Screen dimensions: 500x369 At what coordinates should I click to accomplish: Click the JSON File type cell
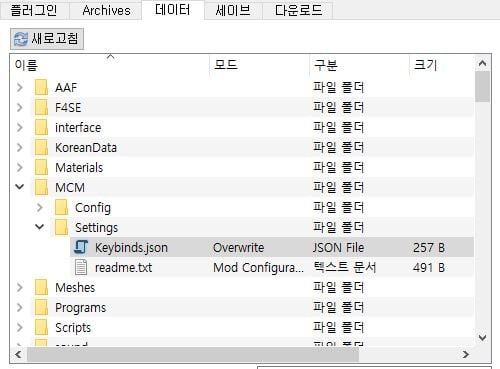[338, 247]
